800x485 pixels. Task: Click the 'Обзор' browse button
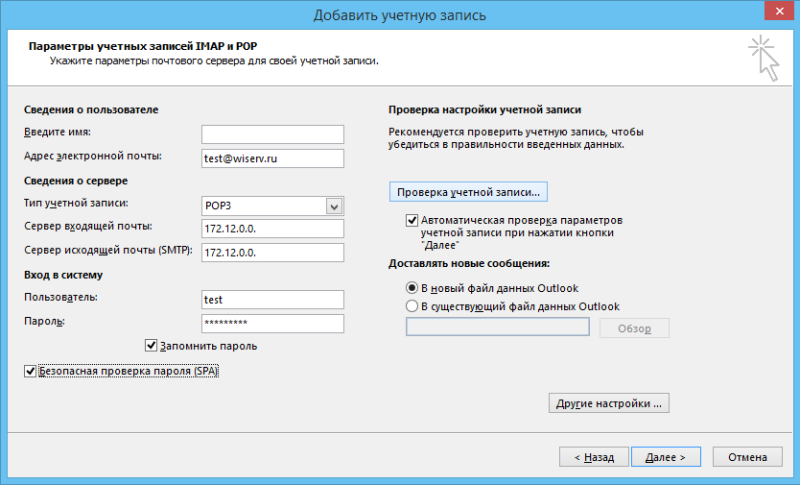point(634,329)
